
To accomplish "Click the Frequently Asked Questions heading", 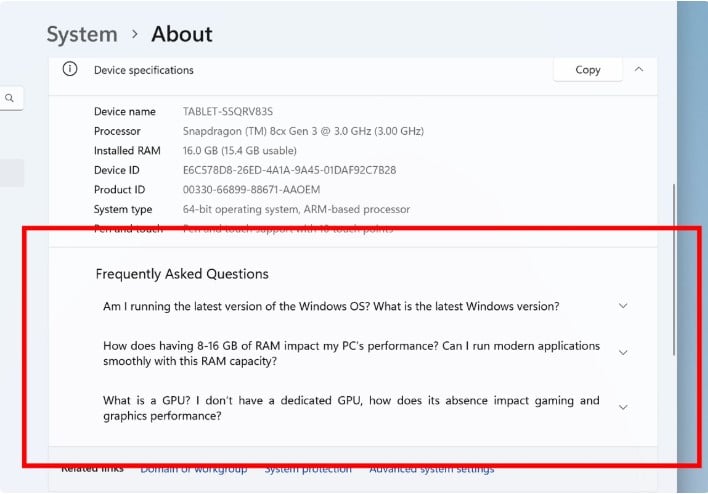I will pos(182,274).
